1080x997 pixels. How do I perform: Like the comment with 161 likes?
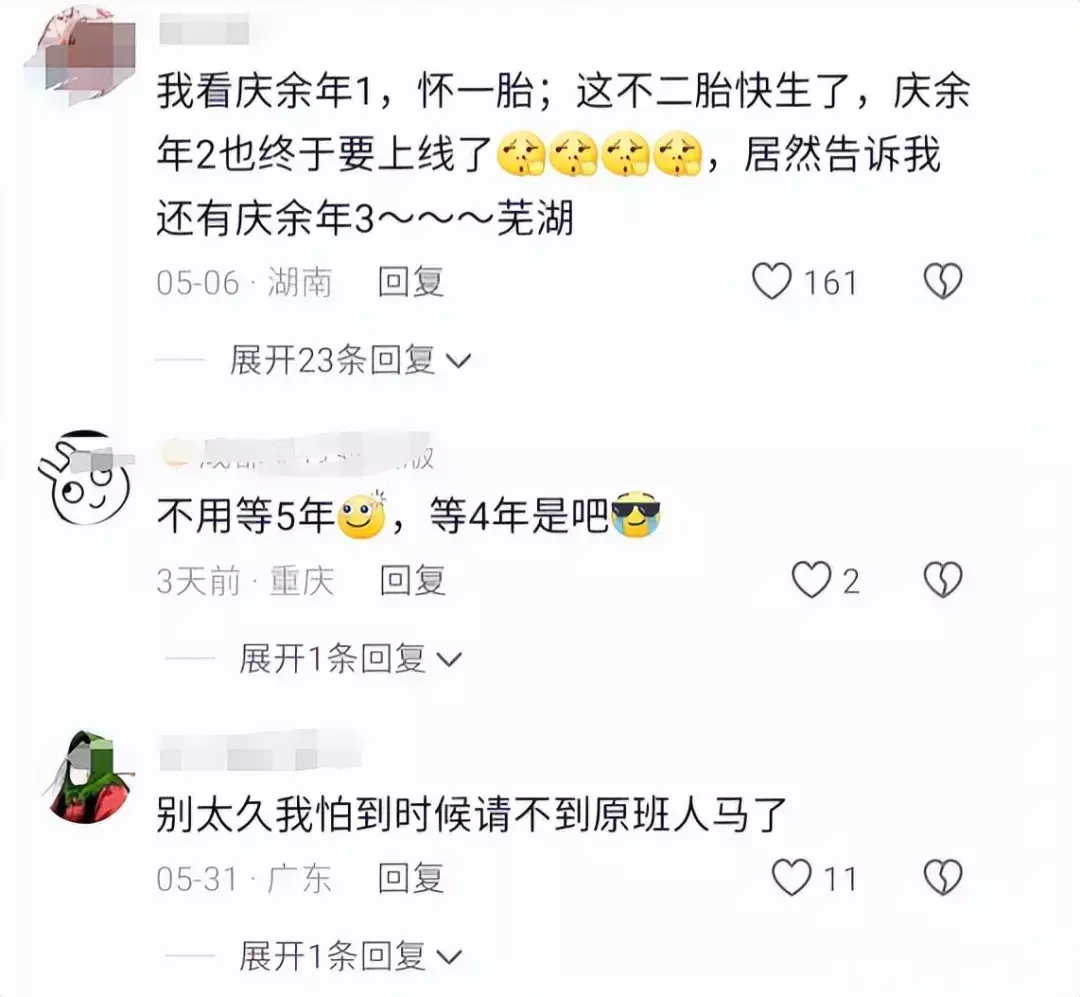[x=771, y=282]
